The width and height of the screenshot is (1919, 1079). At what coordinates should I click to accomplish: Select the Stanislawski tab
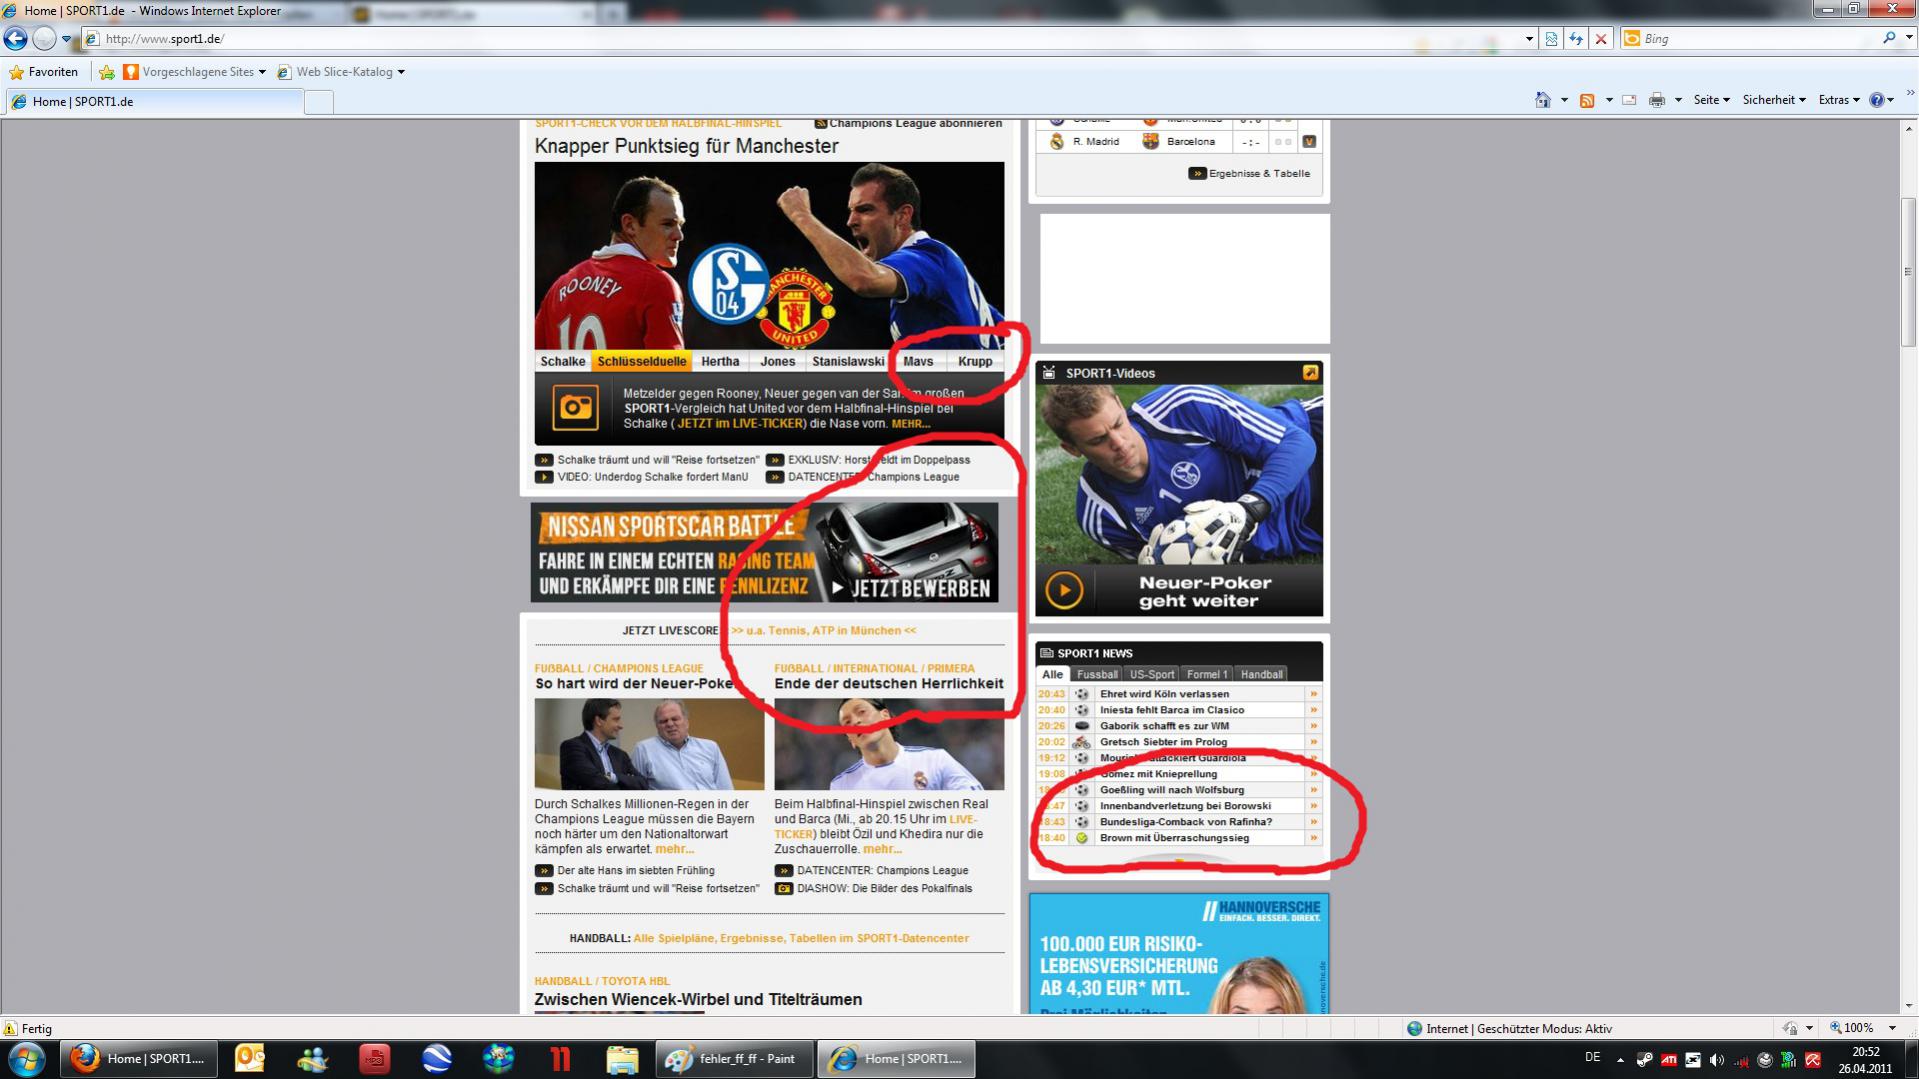848,362
